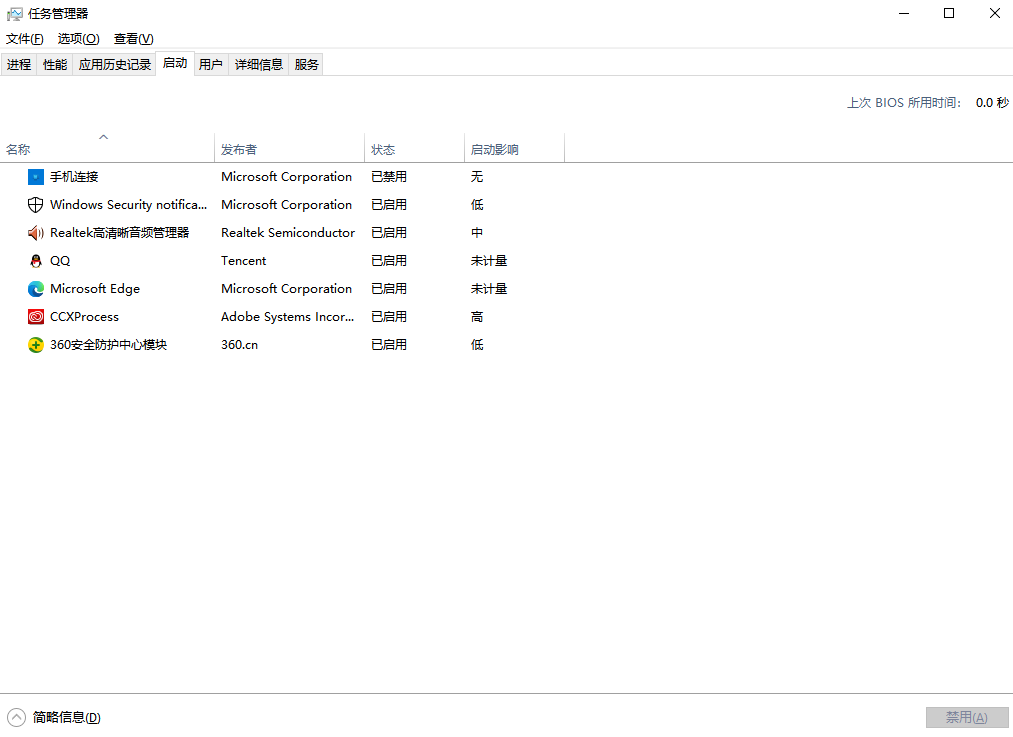1013x737 pixels.
Task: Select the 手机连接 app icon
Action: [x=36, y=177]
